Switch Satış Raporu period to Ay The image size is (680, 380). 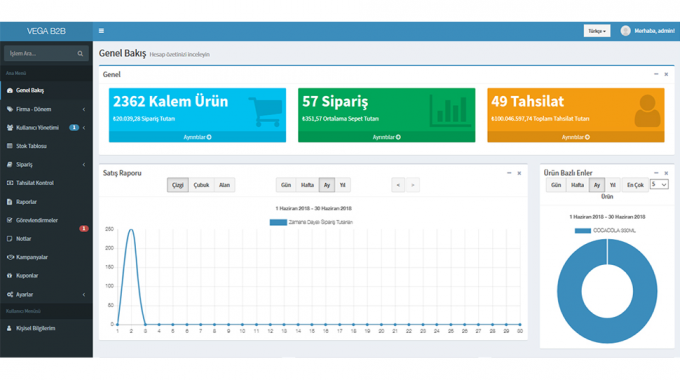327,185
